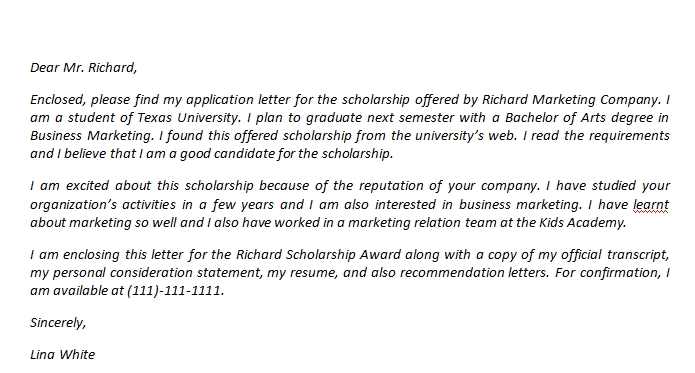Click the word 'organization's' in second paragraph
This screenshot has height=373, width=695.
tap(74, 205)
